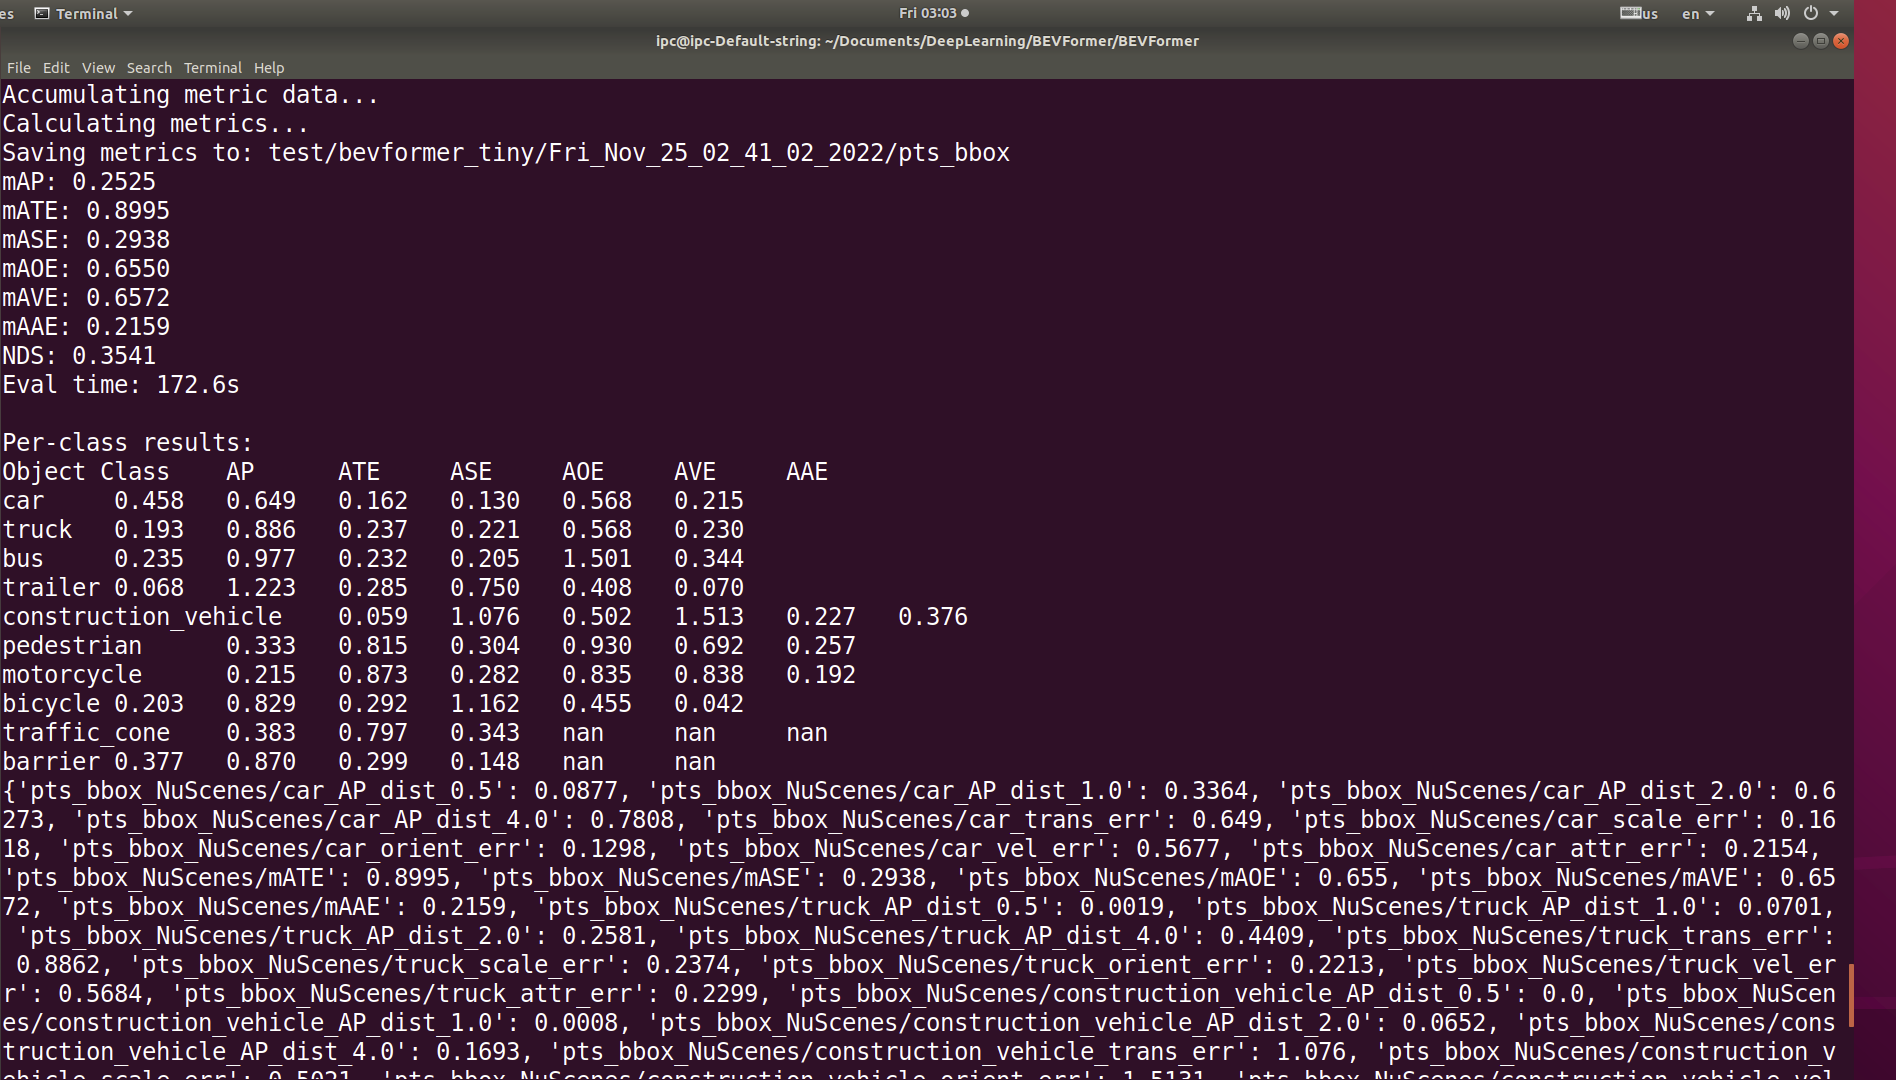Toggle the window restore button on the titlebar

click(1820, 41)
